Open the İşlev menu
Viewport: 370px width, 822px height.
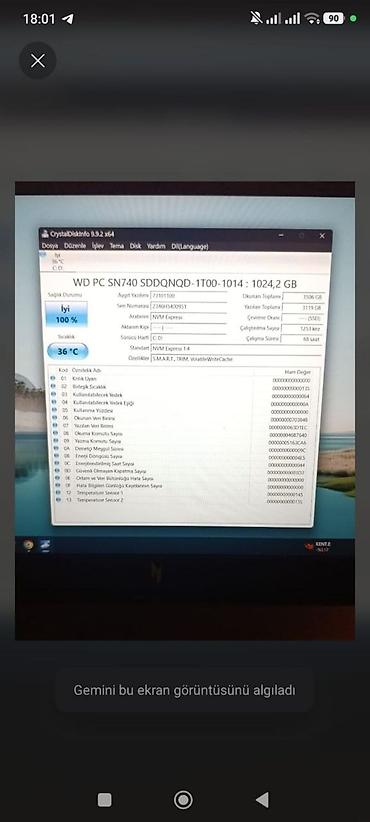98,245
